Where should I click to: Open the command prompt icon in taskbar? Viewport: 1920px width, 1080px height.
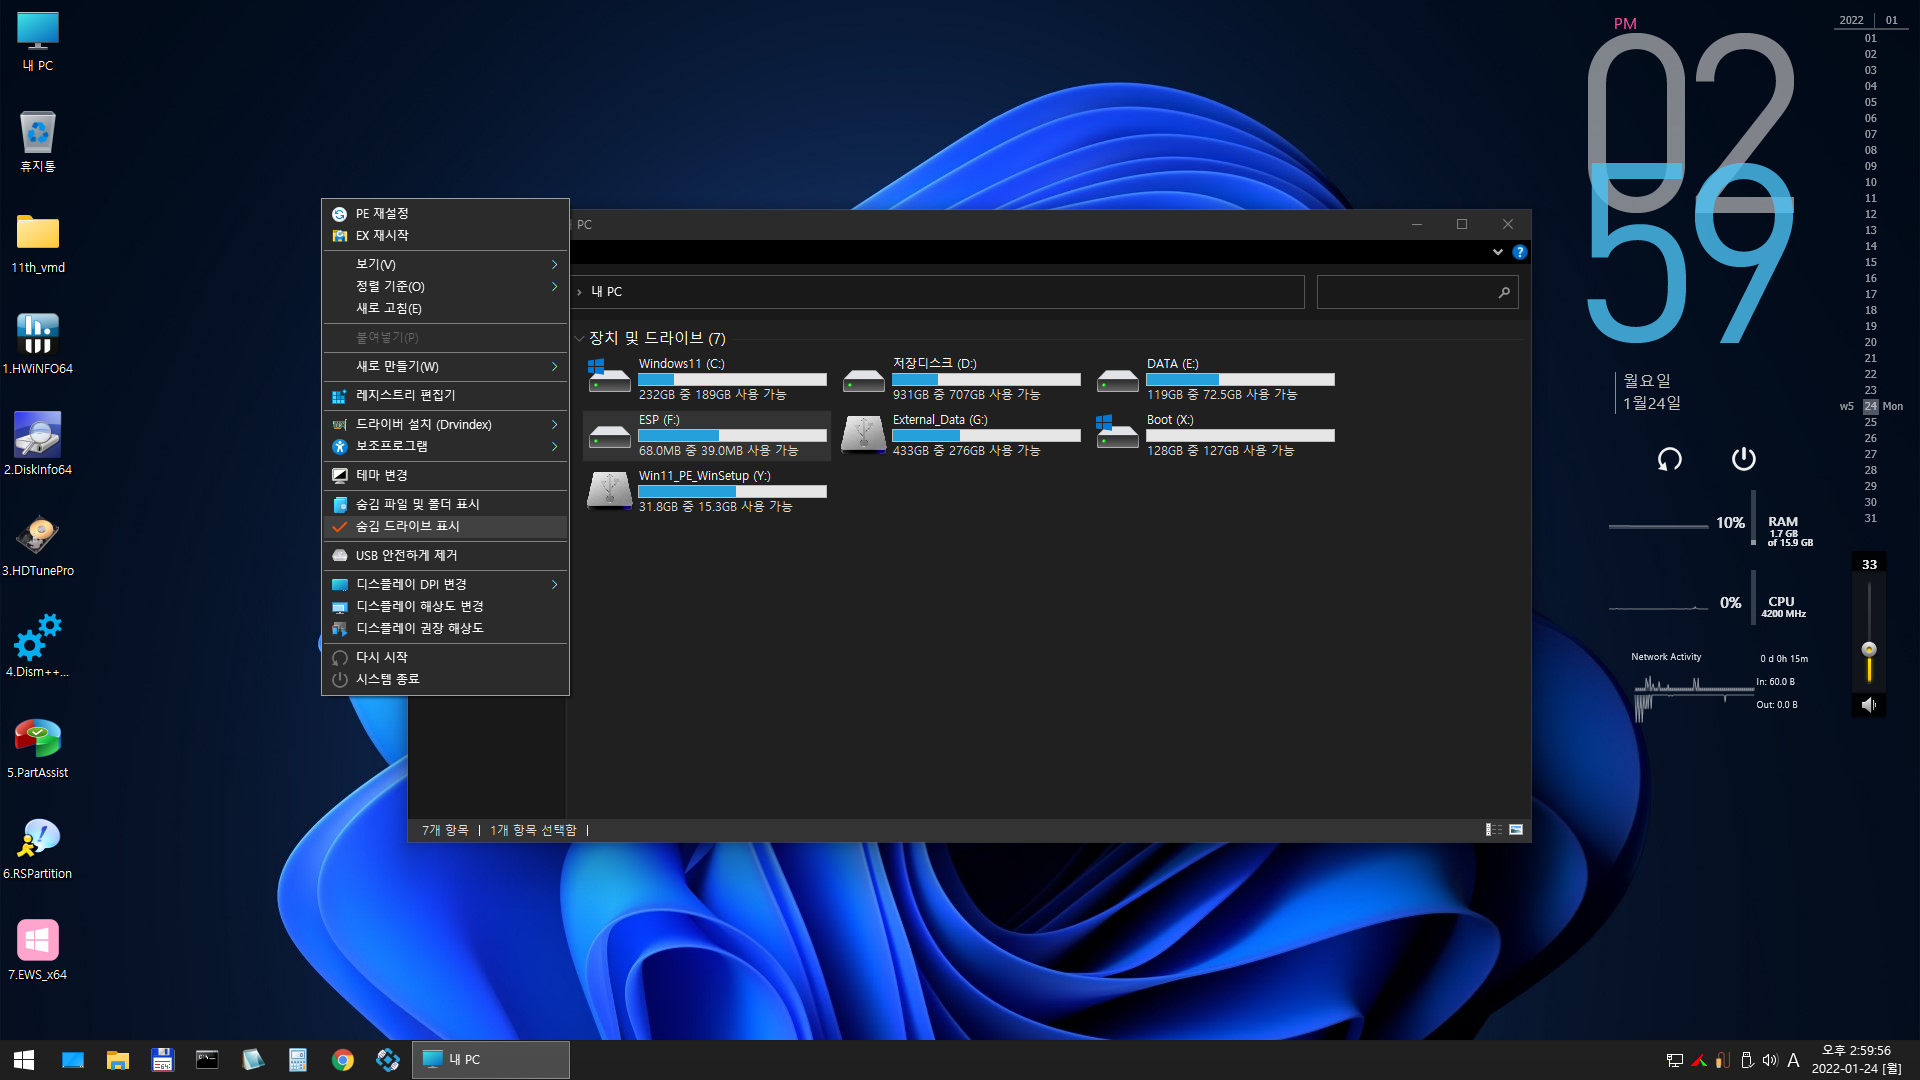click(x=207, y=1060)
